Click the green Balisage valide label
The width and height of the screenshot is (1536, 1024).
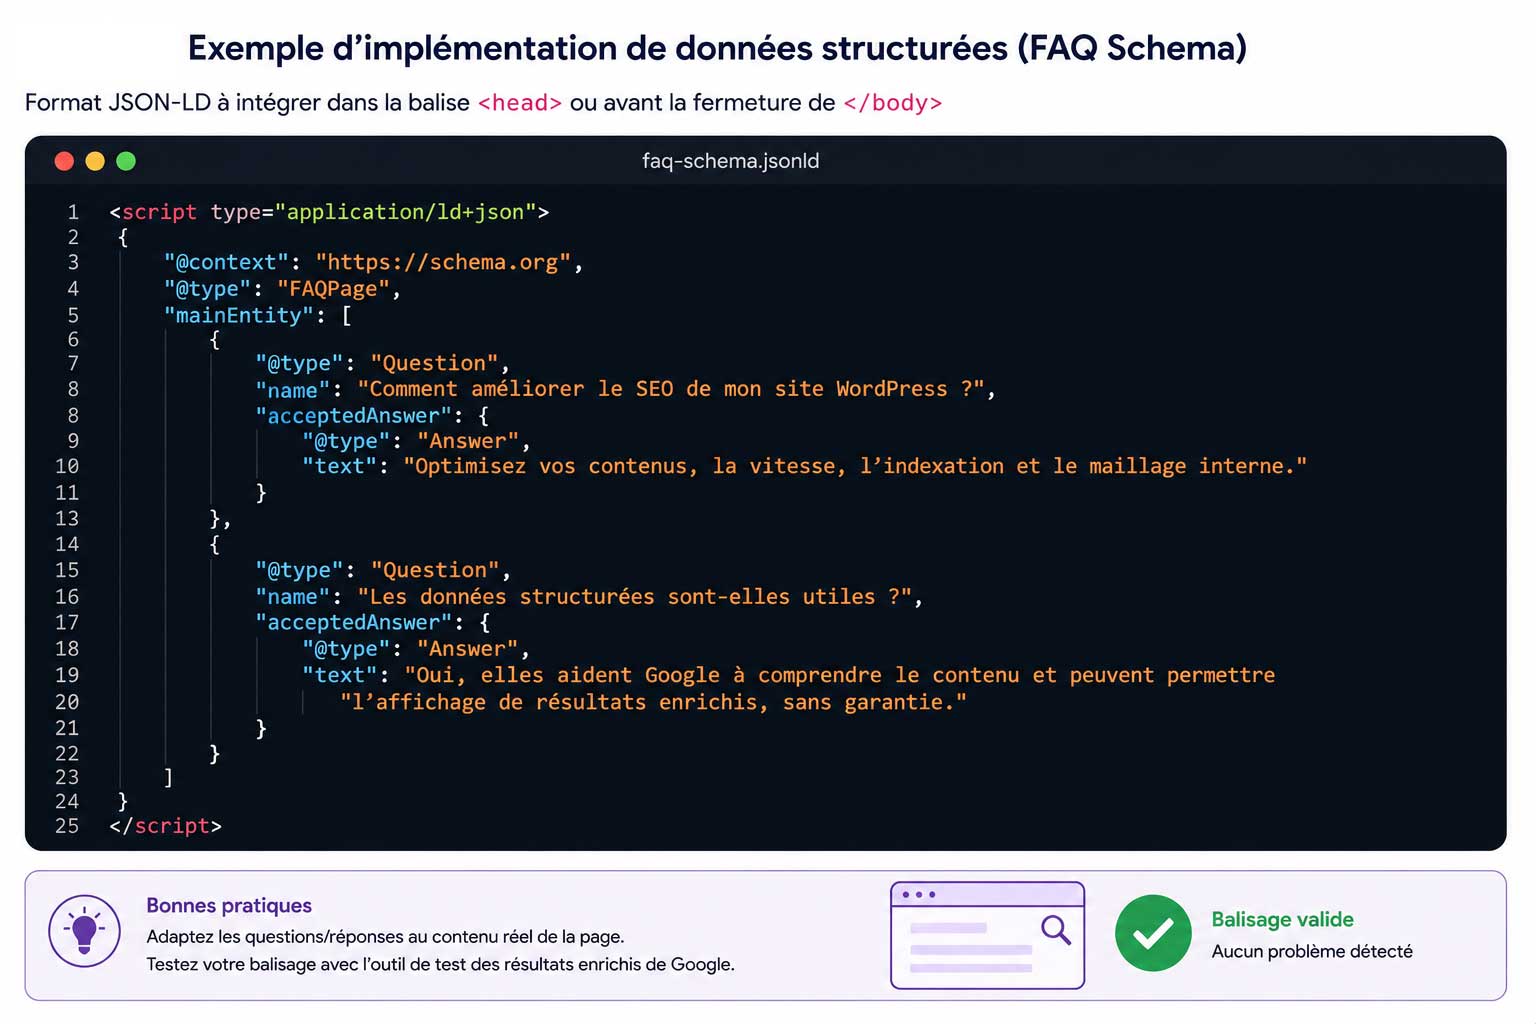coord(1282,919)
